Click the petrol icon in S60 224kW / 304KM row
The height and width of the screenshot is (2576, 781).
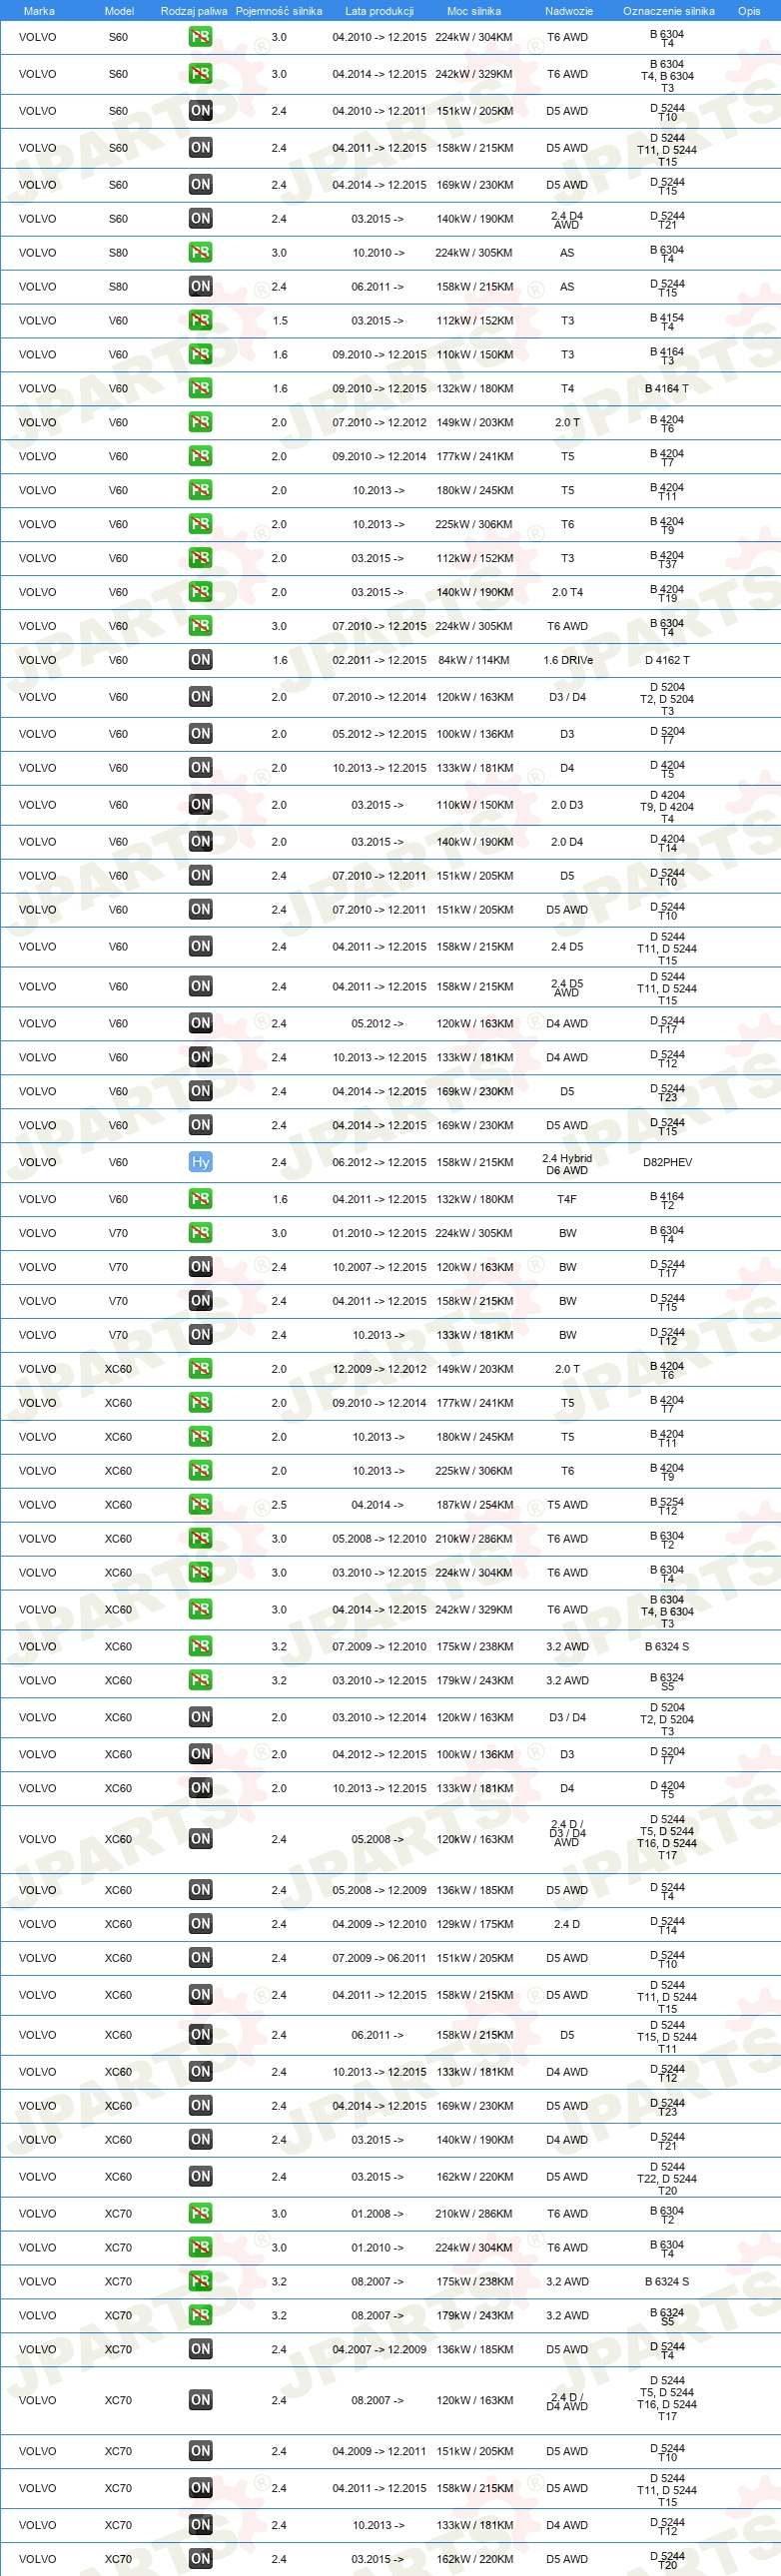coord(200,37)
